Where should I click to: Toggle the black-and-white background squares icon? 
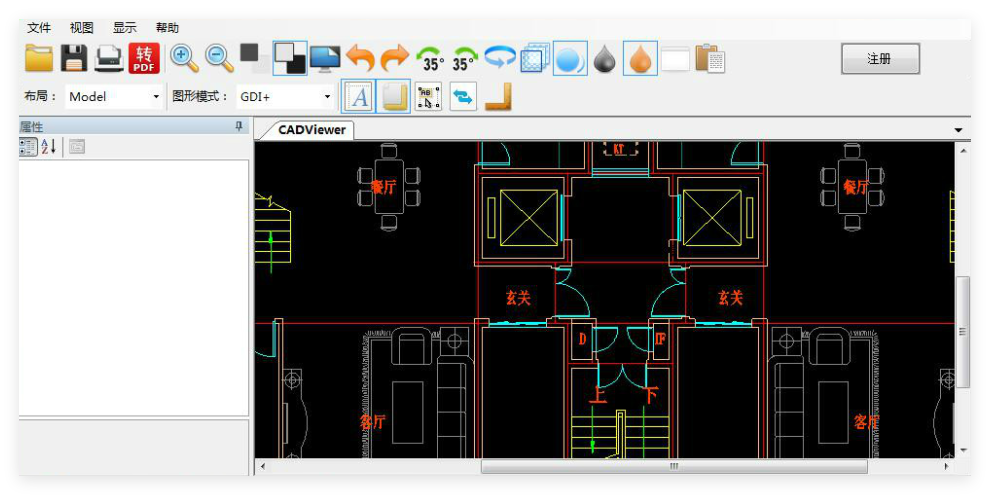[290, 58]
